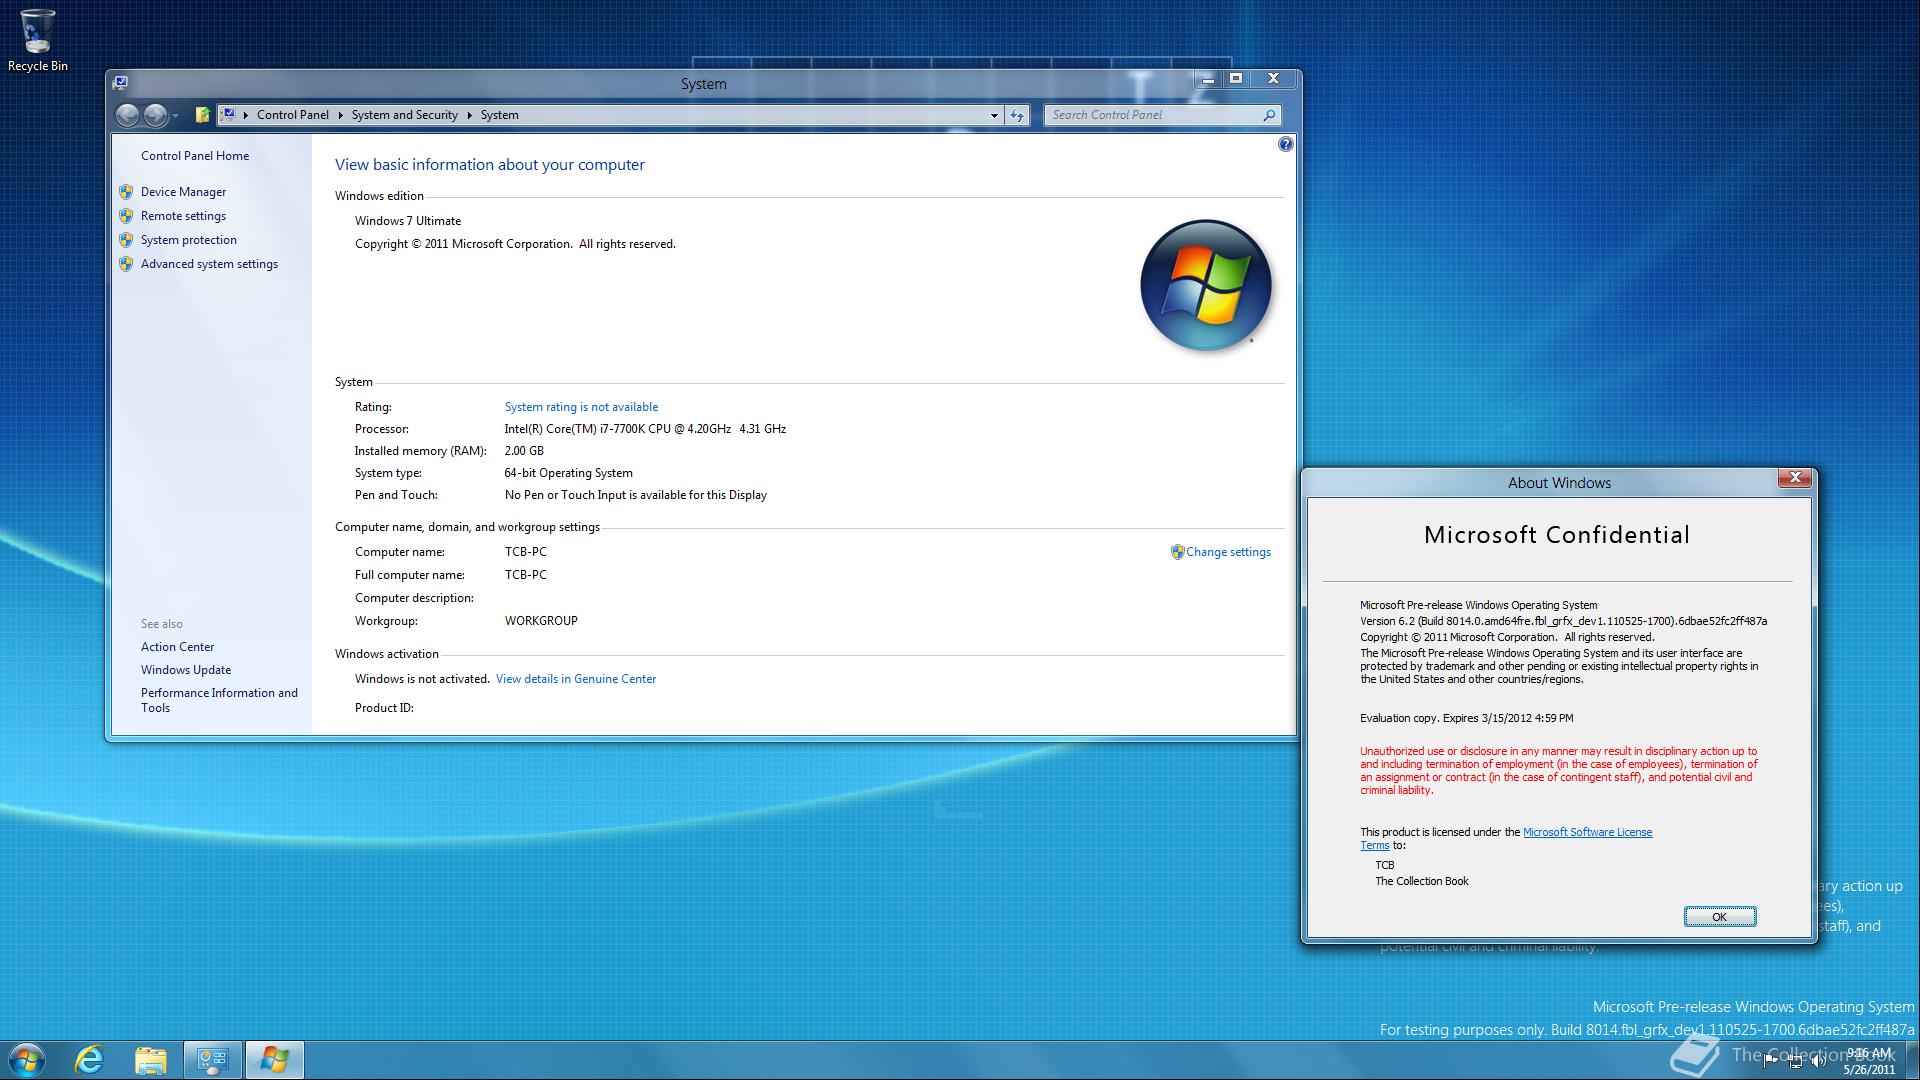Image resolution: width=1920 pixels, height=1080 pixels.
Task: Click shield icon beside System protection
Action: point(126,240)
